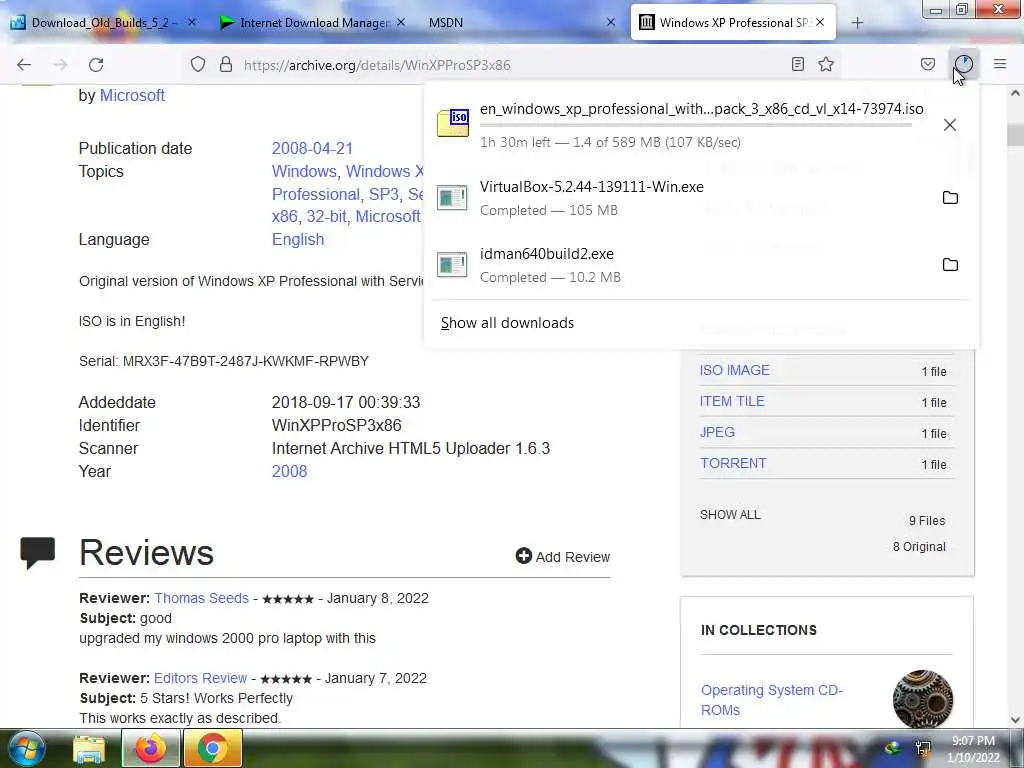
Task: Click the idman640build2.exe file icon
Action: pyautogui.click(x=452, y=264)
